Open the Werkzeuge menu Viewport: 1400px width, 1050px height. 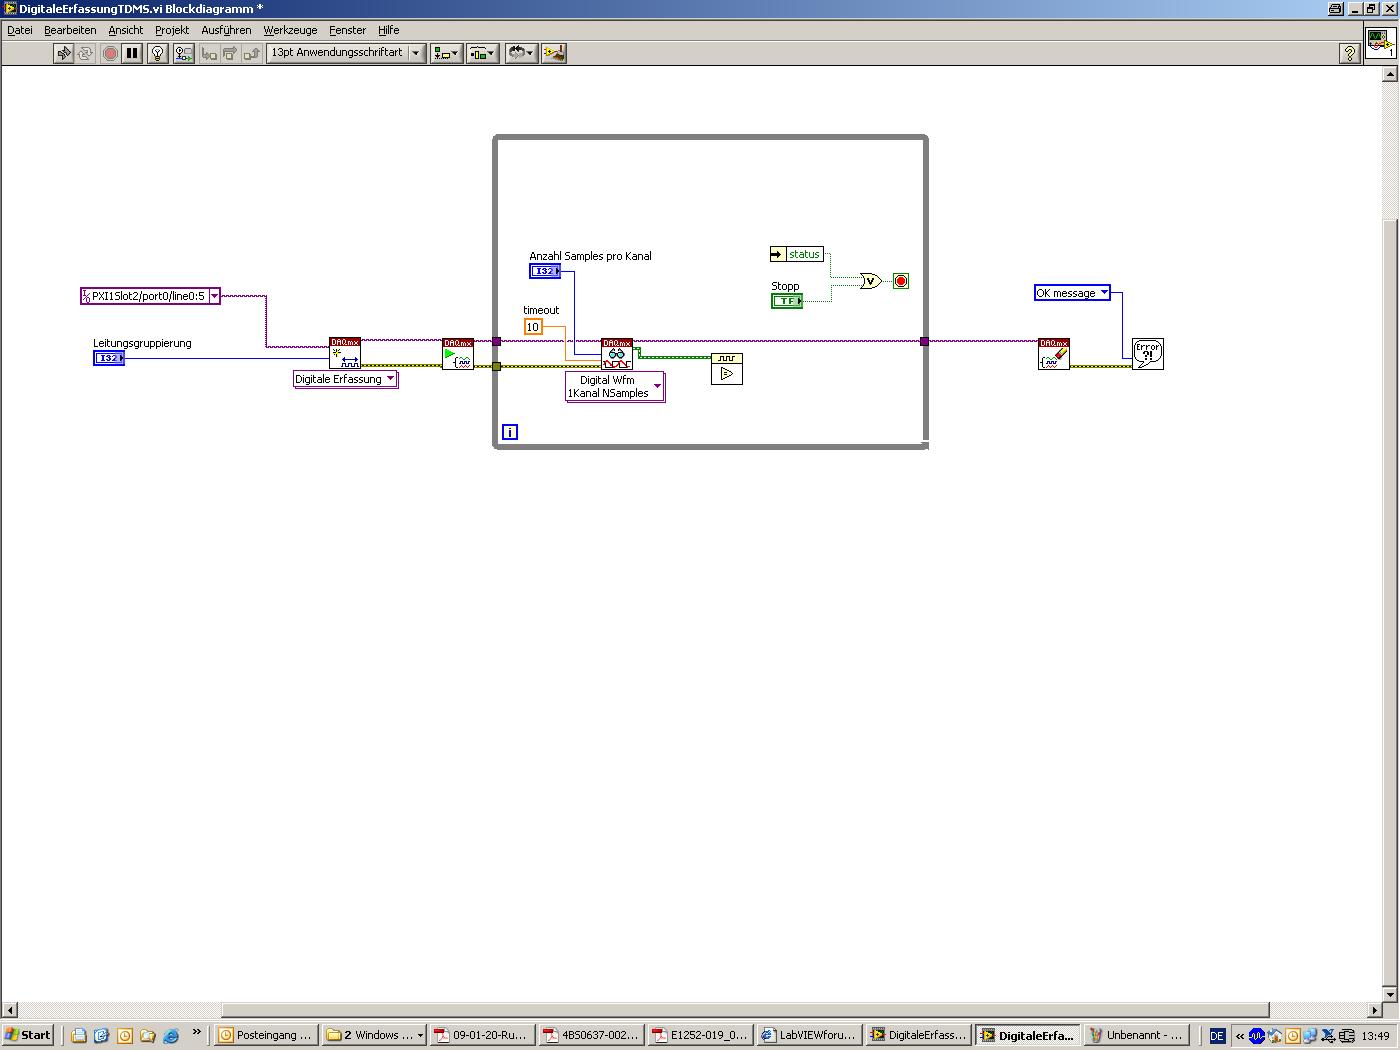pos(290,30)
